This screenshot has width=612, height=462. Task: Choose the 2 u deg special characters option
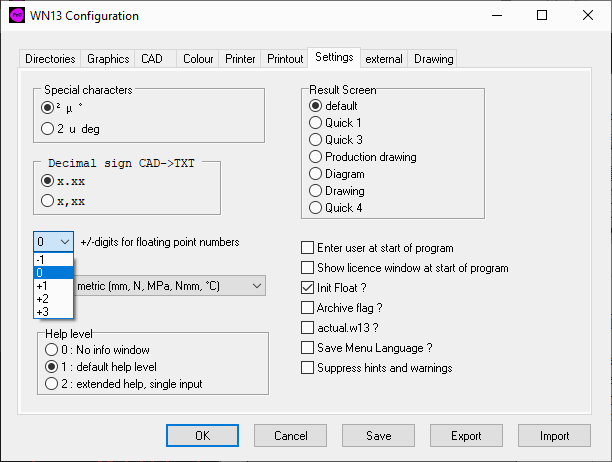click(47, 128)
